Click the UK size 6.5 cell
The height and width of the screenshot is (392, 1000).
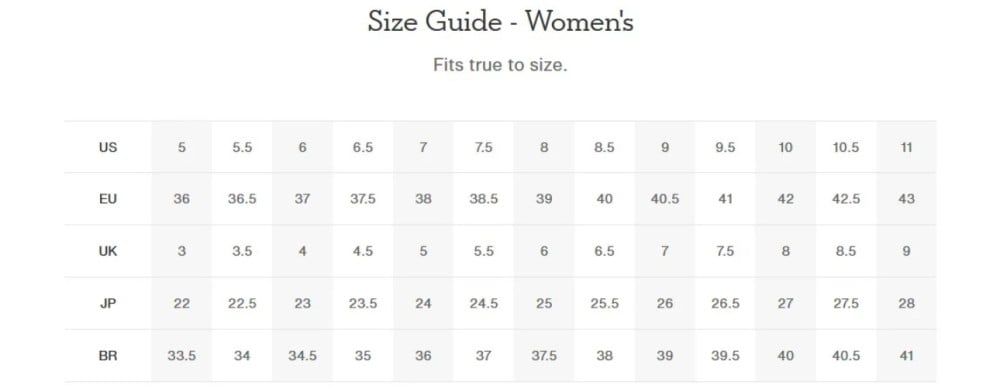[604, 251]
